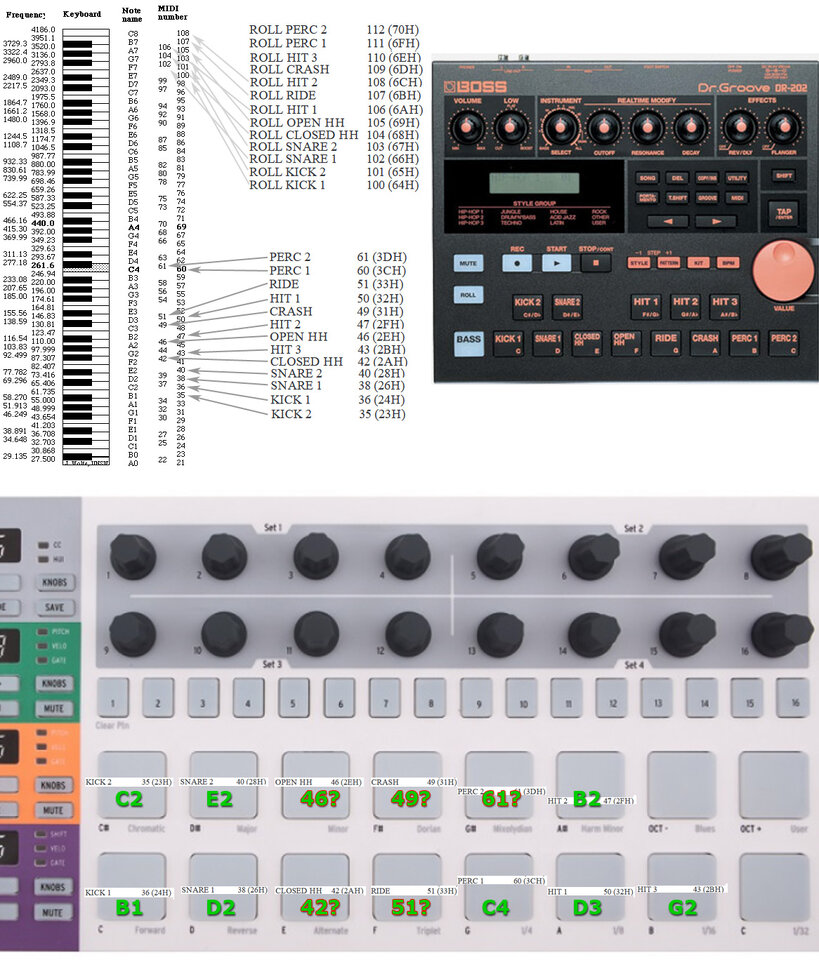Tap the DR-202 SNARE 1 pad
Viewport: 819px width, 960px height.
click(x=547, y=343)
